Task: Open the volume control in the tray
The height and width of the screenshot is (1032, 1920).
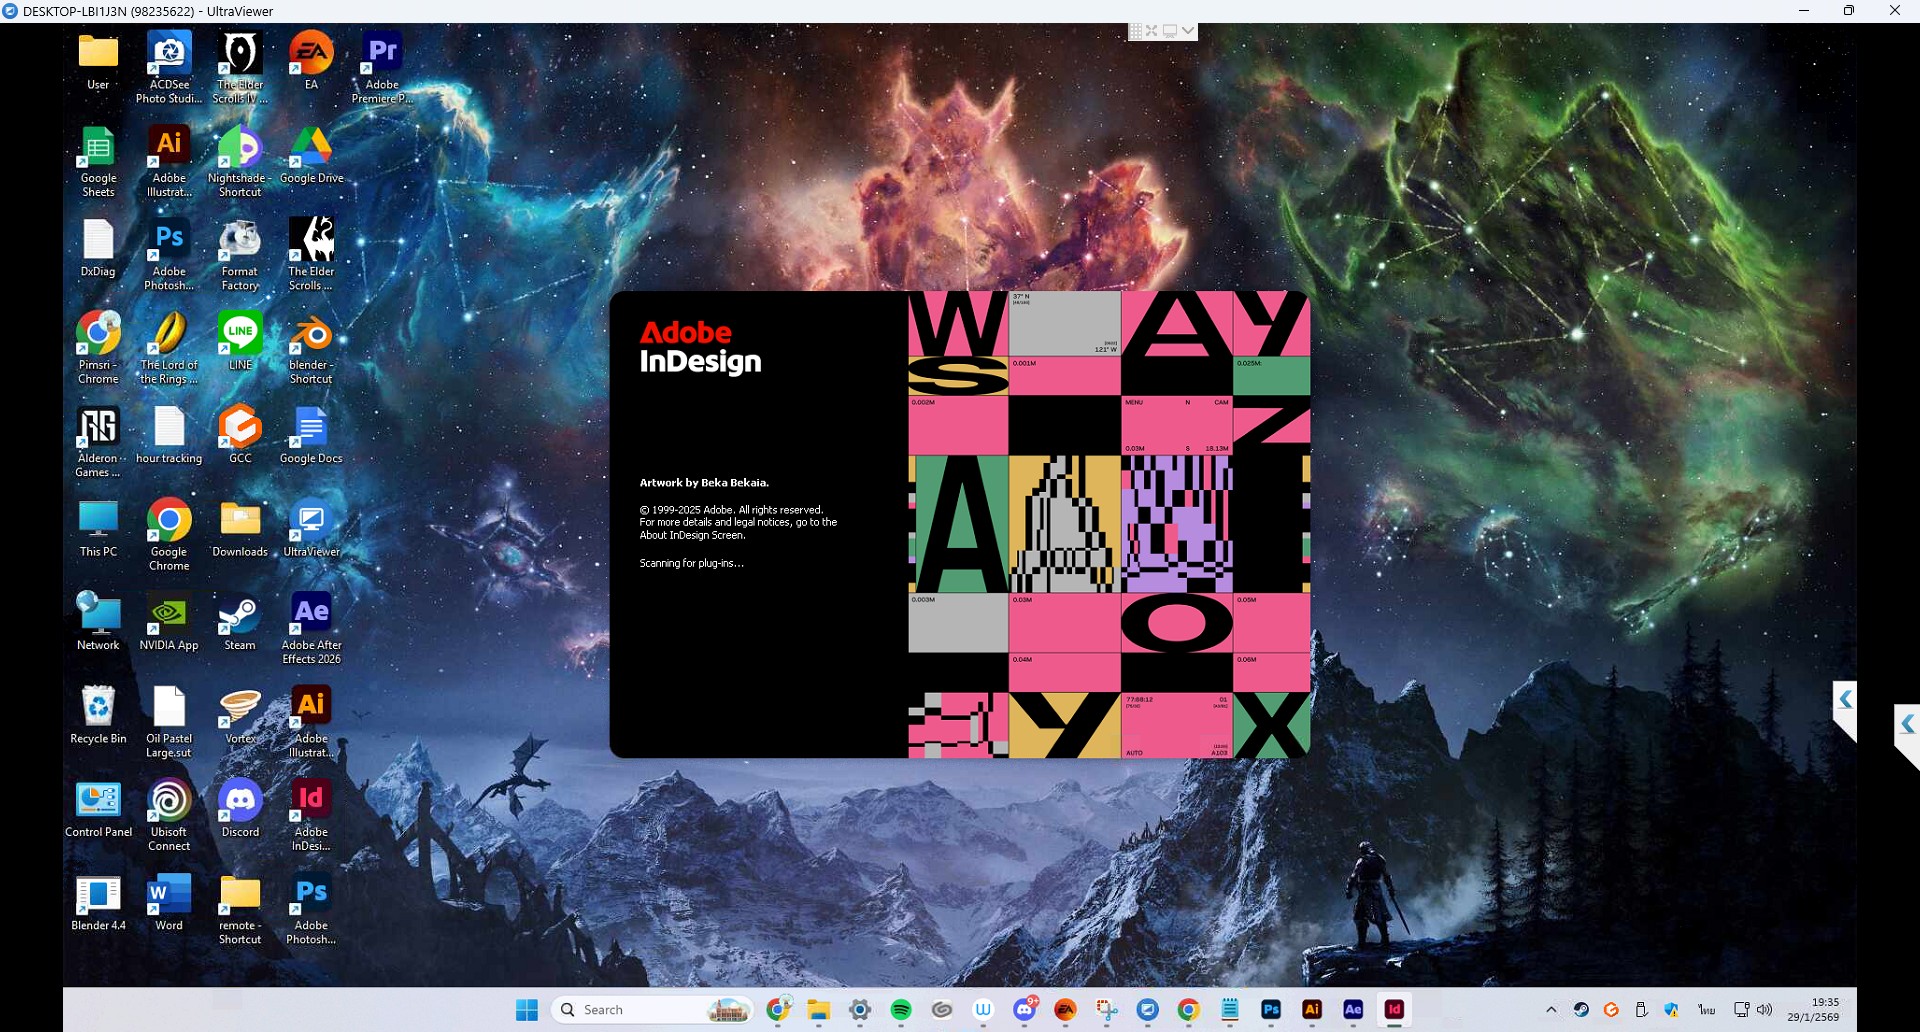Action: pos(1765,1010)
